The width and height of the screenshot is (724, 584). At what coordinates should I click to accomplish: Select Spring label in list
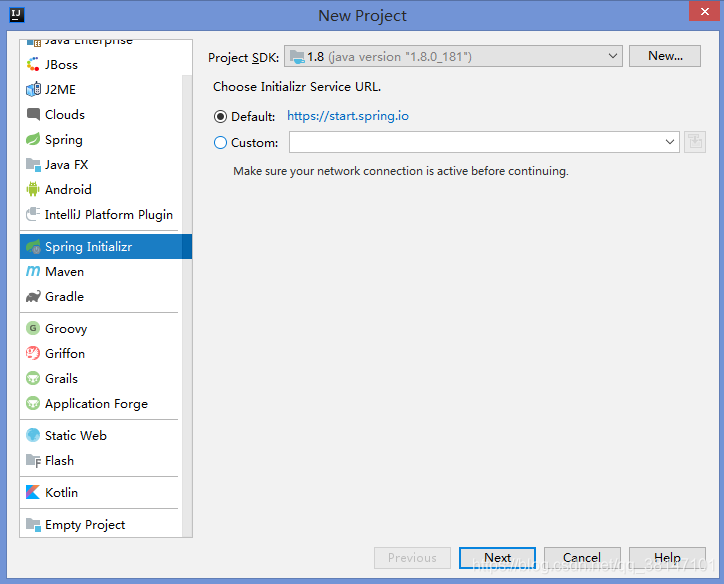[x=63, y=140]
